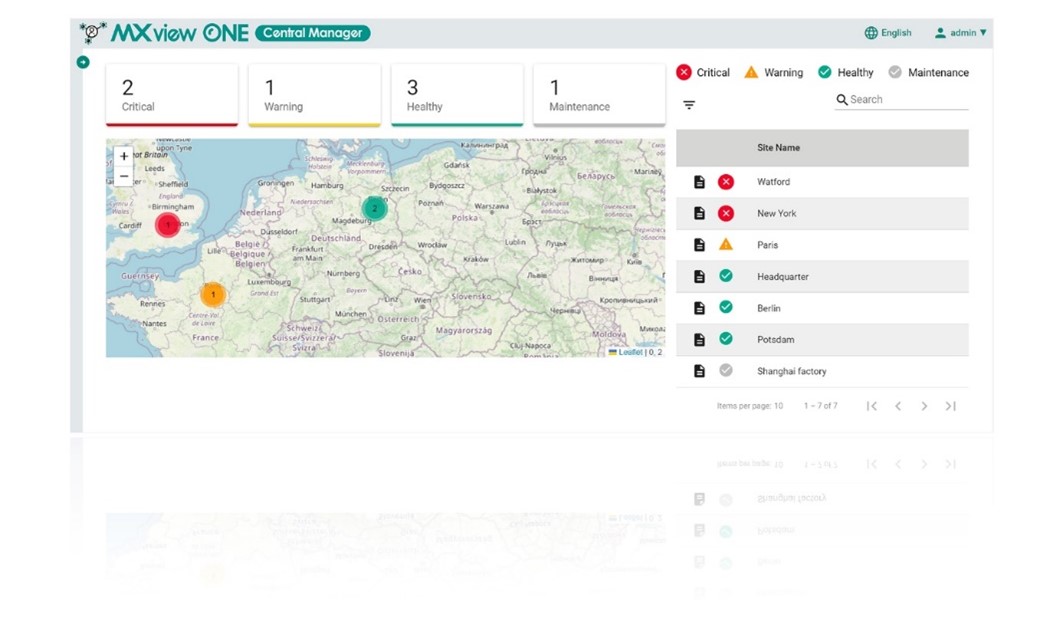1063x618 pixels.
Task: Open the New York row document icon
Action: point(699,213)
